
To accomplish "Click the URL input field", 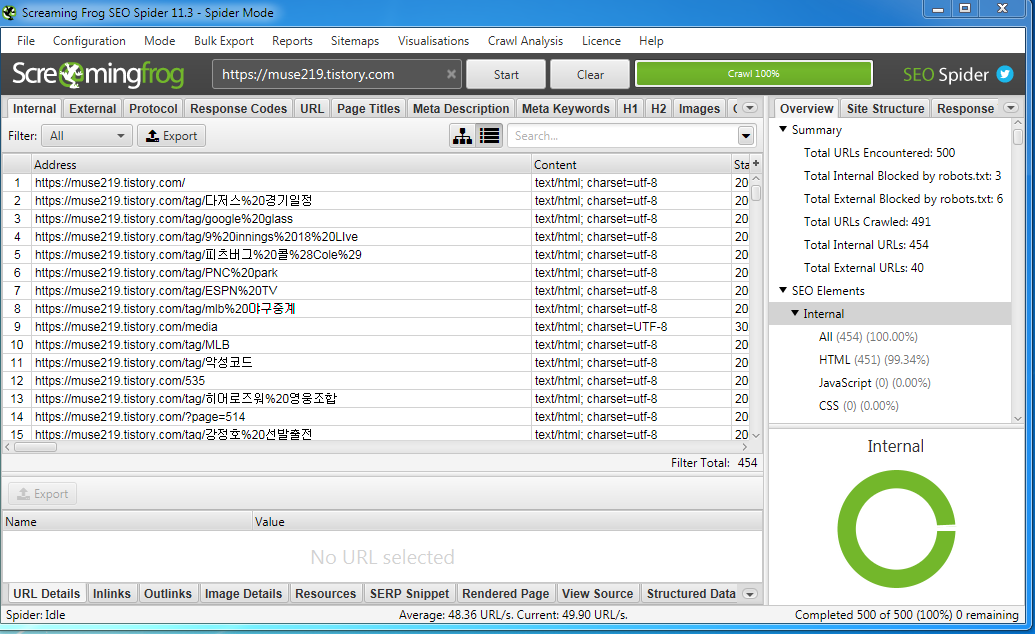I will click(337, 74).
